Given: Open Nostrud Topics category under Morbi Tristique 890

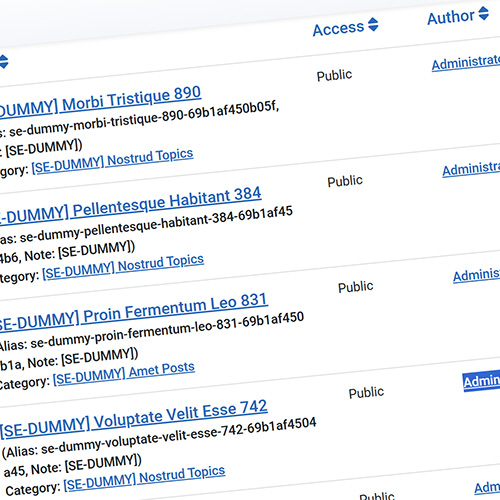Looking at the screenshot, I should (x=112, y=161).
